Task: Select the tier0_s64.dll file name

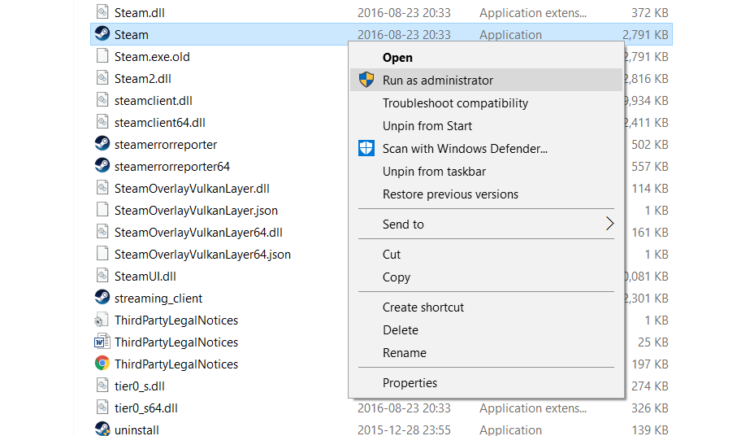Action: pyautogui.click(x=146, y=408)
